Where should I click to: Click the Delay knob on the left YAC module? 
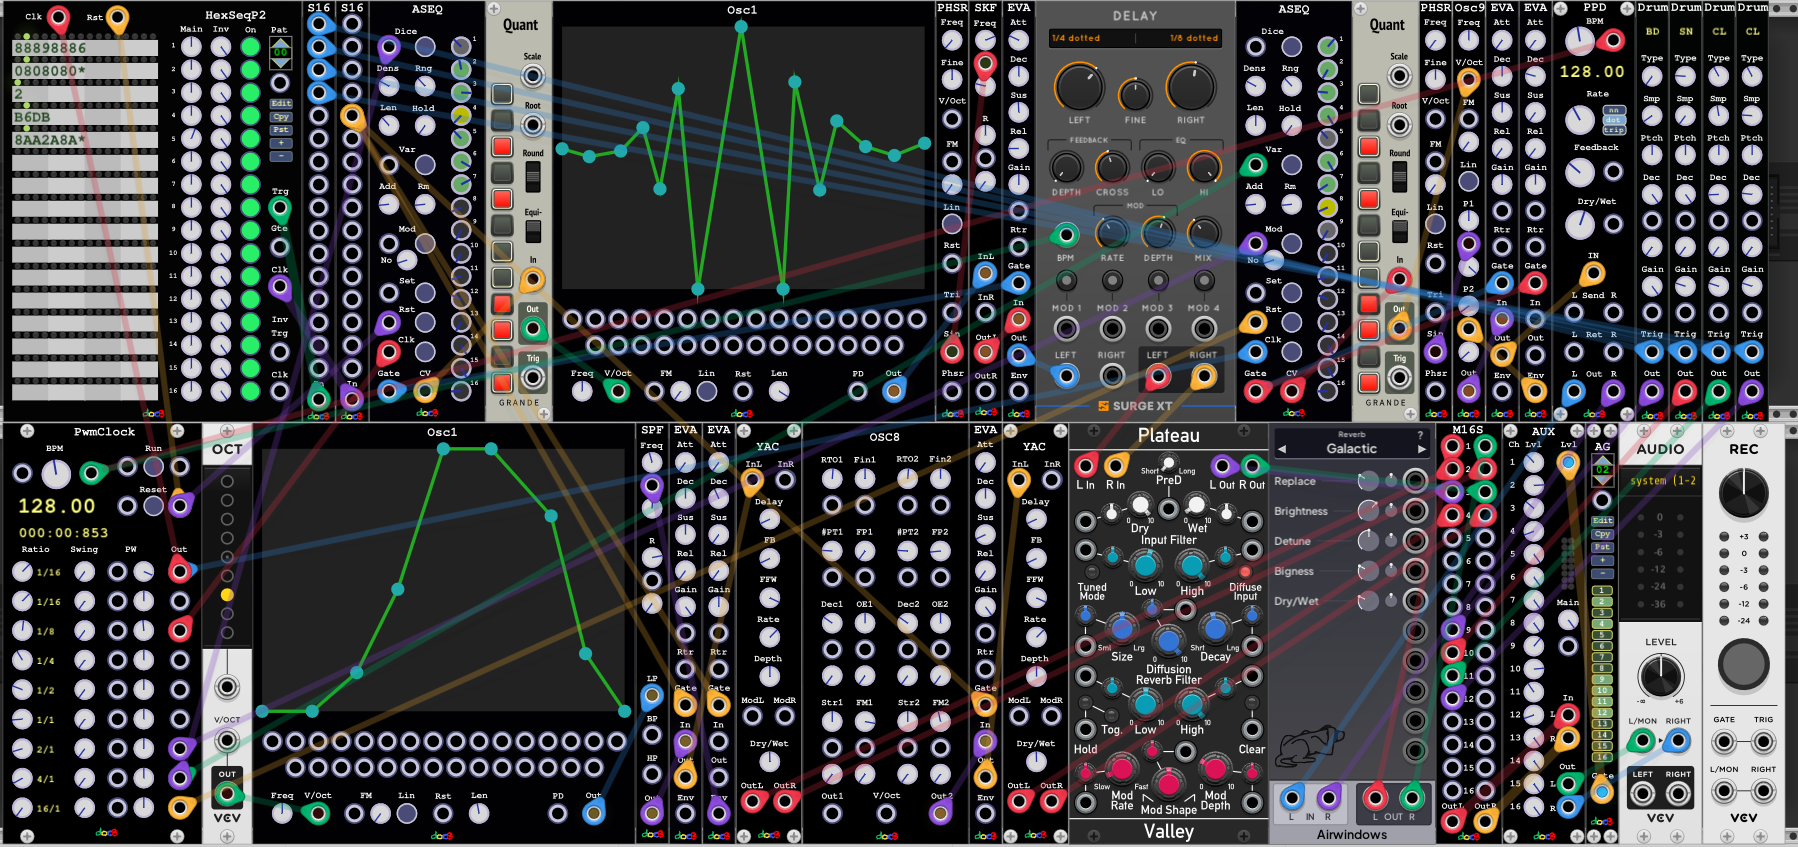pos(769,519)
